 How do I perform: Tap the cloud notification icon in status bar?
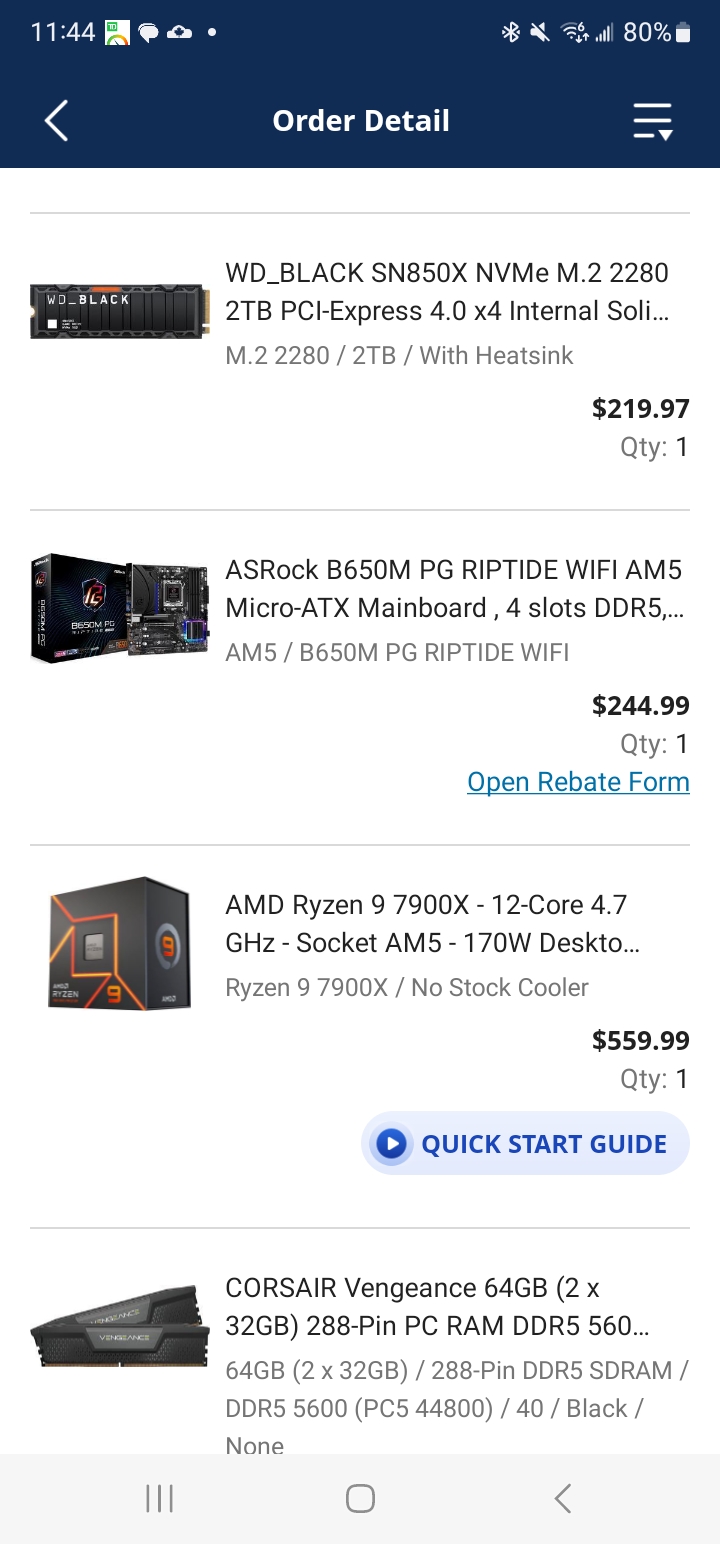click(179, 33)
